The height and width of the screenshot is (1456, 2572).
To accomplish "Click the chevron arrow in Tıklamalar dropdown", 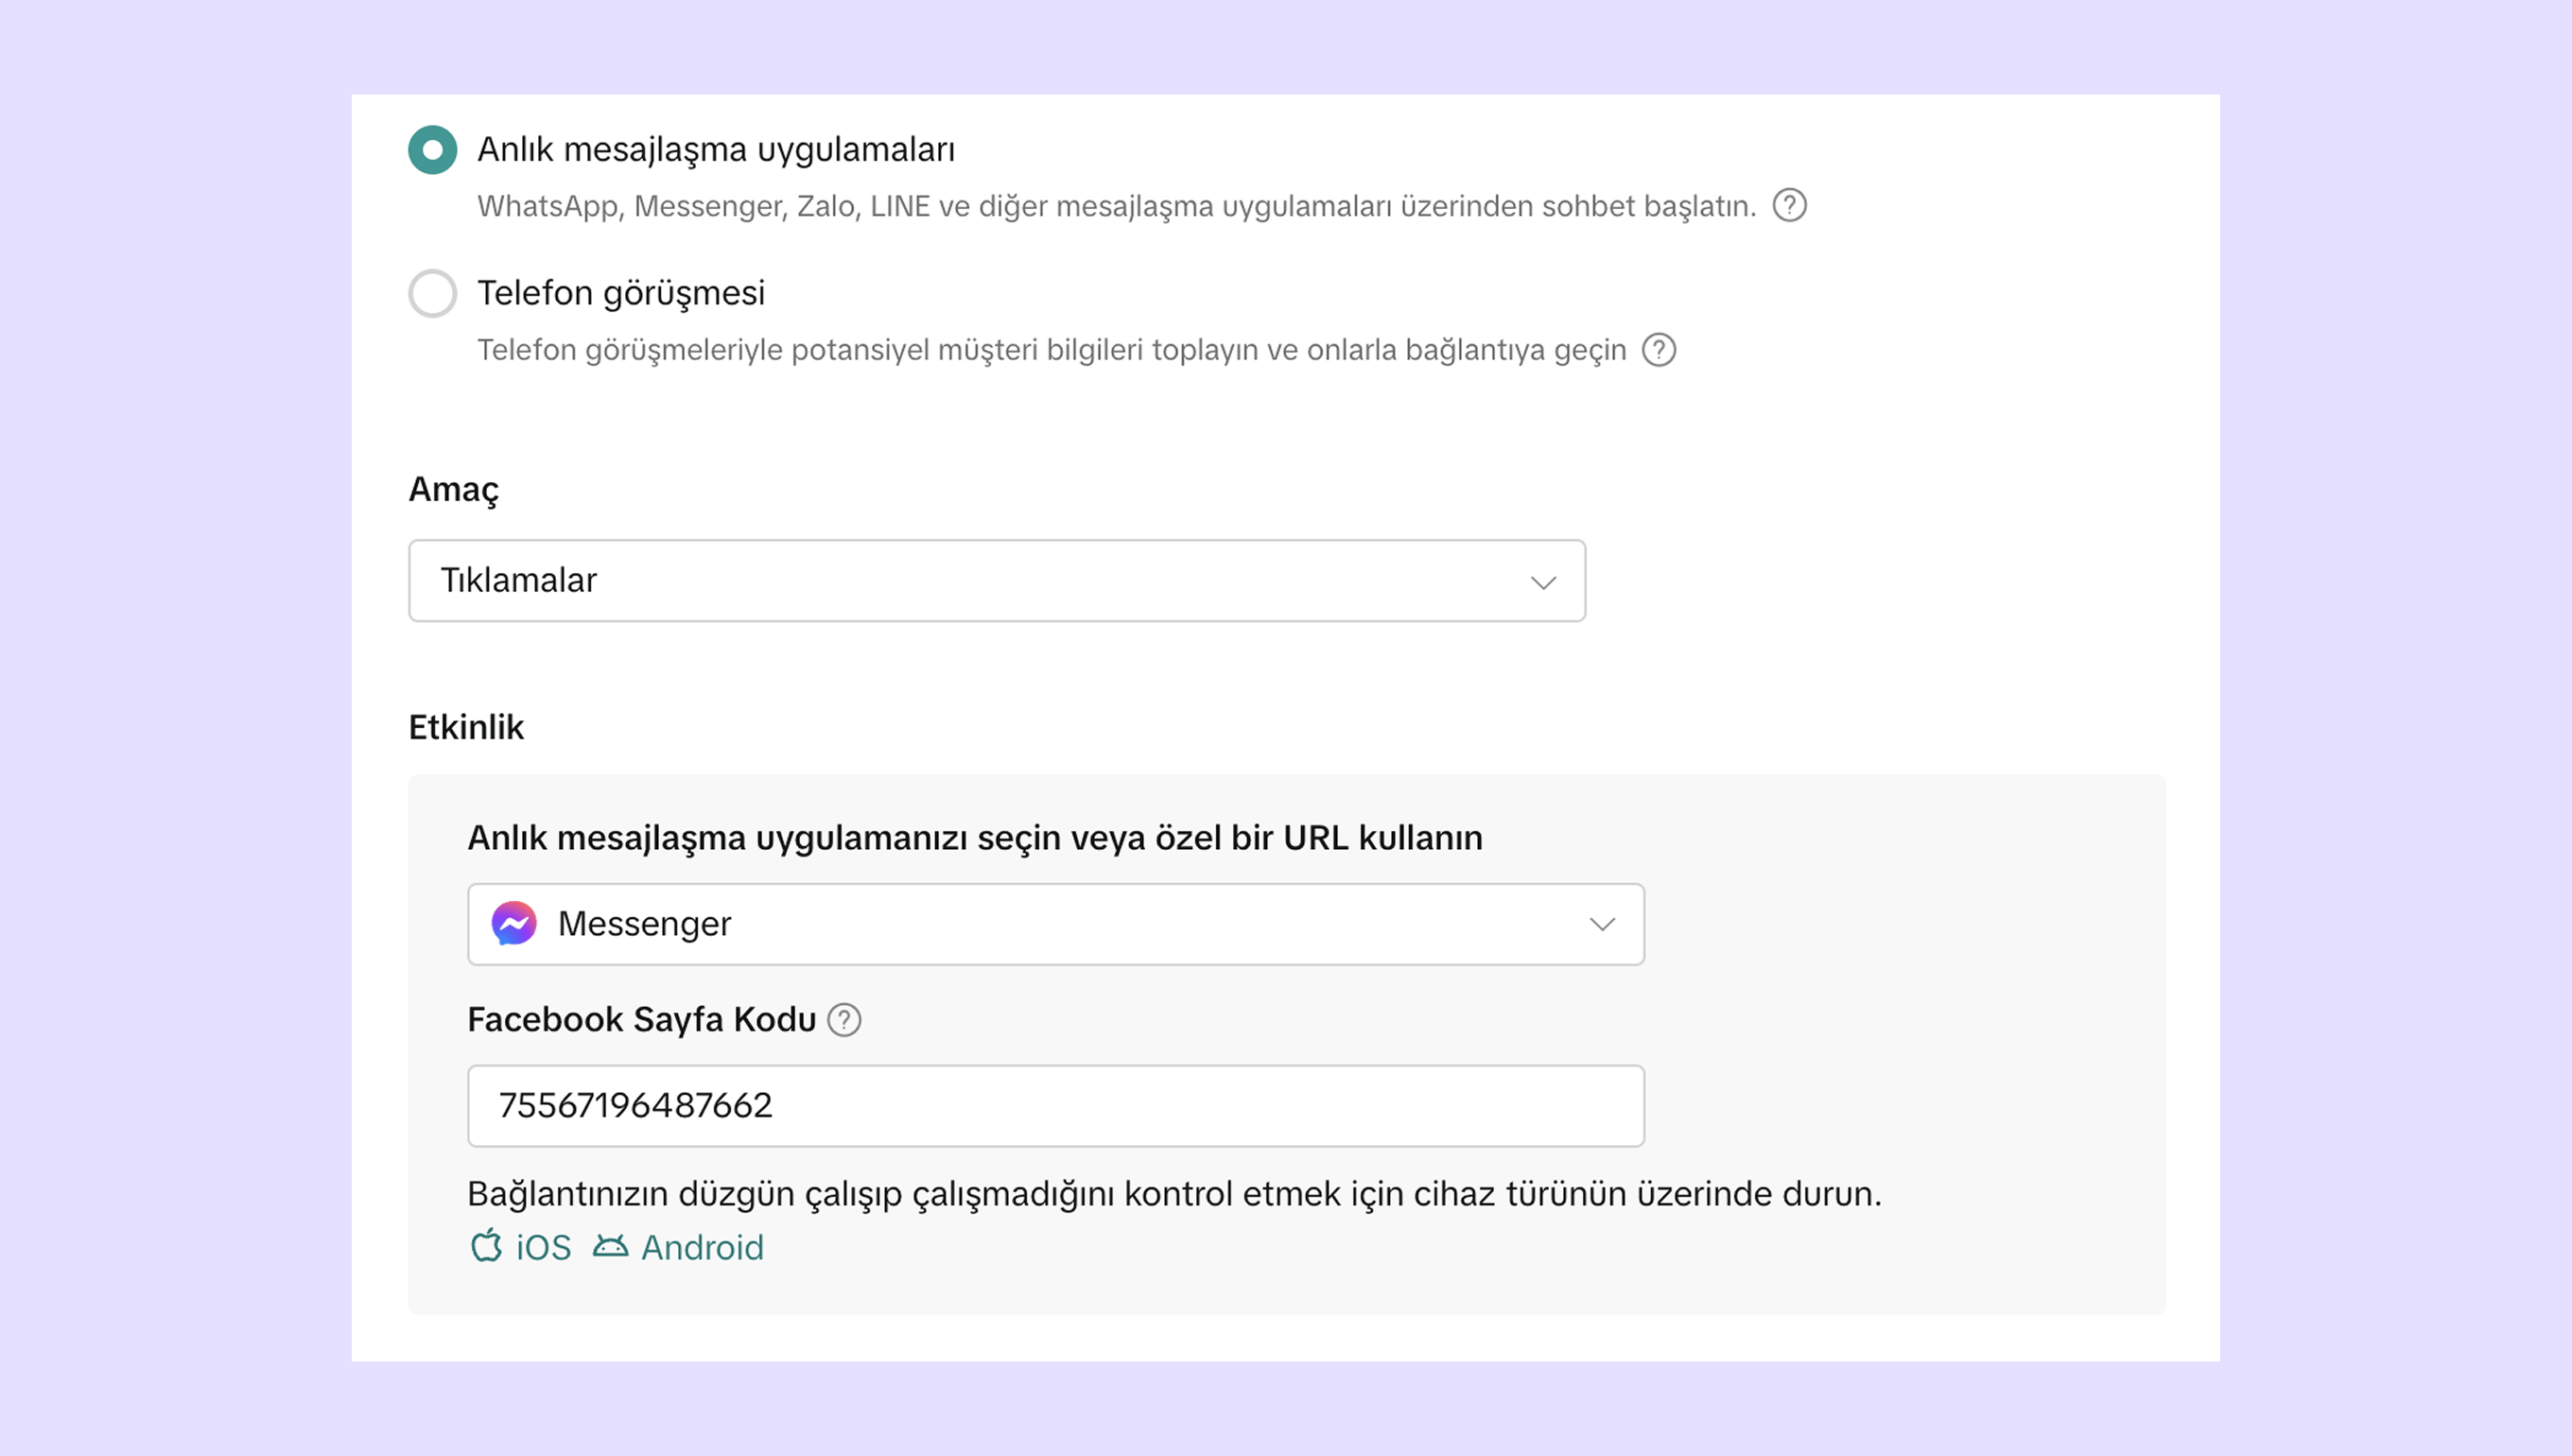I will point(1543,582).
